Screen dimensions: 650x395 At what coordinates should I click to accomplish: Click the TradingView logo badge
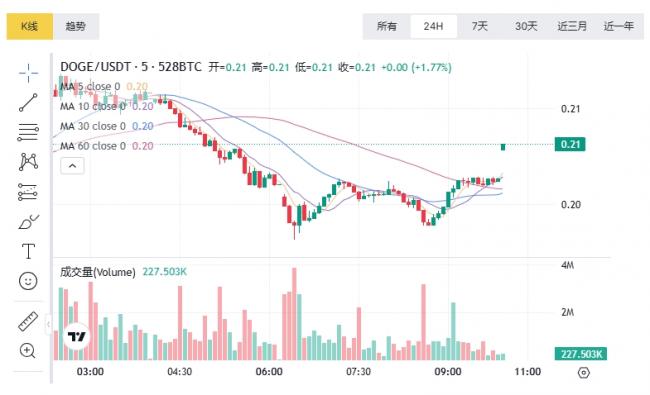click(77, 336)
